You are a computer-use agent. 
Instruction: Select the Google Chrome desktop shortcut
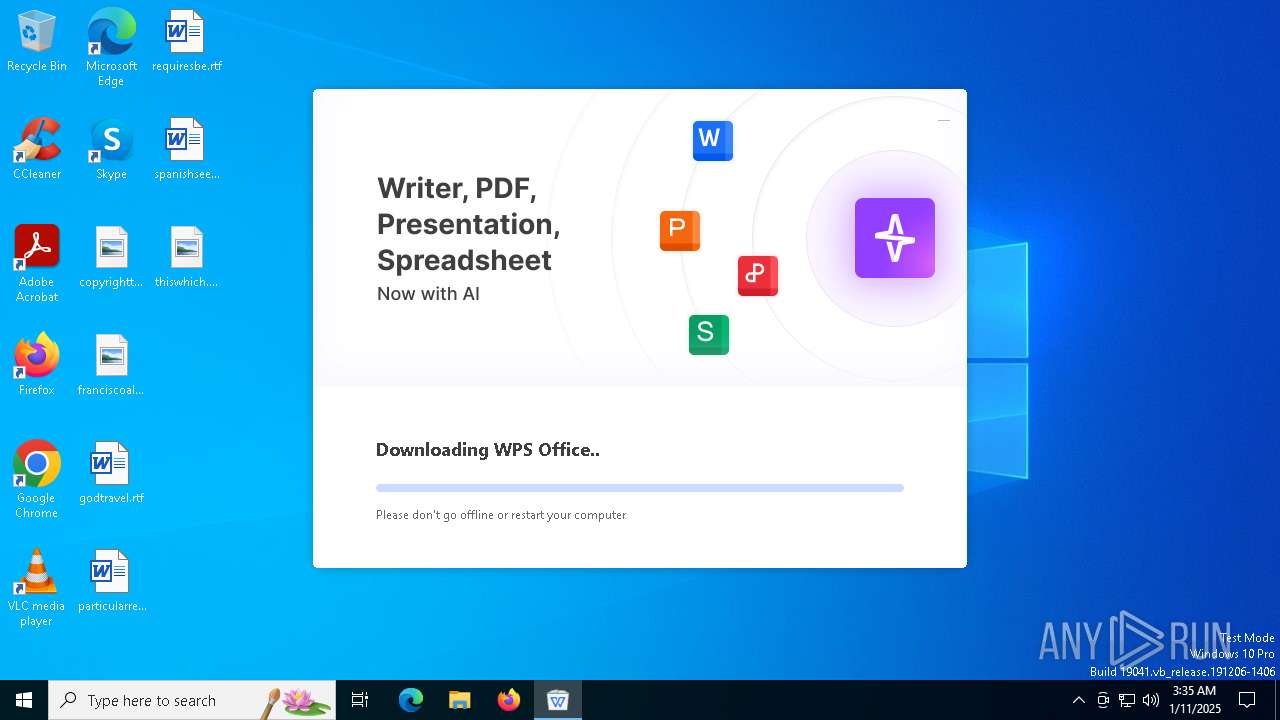coord(37,480)
